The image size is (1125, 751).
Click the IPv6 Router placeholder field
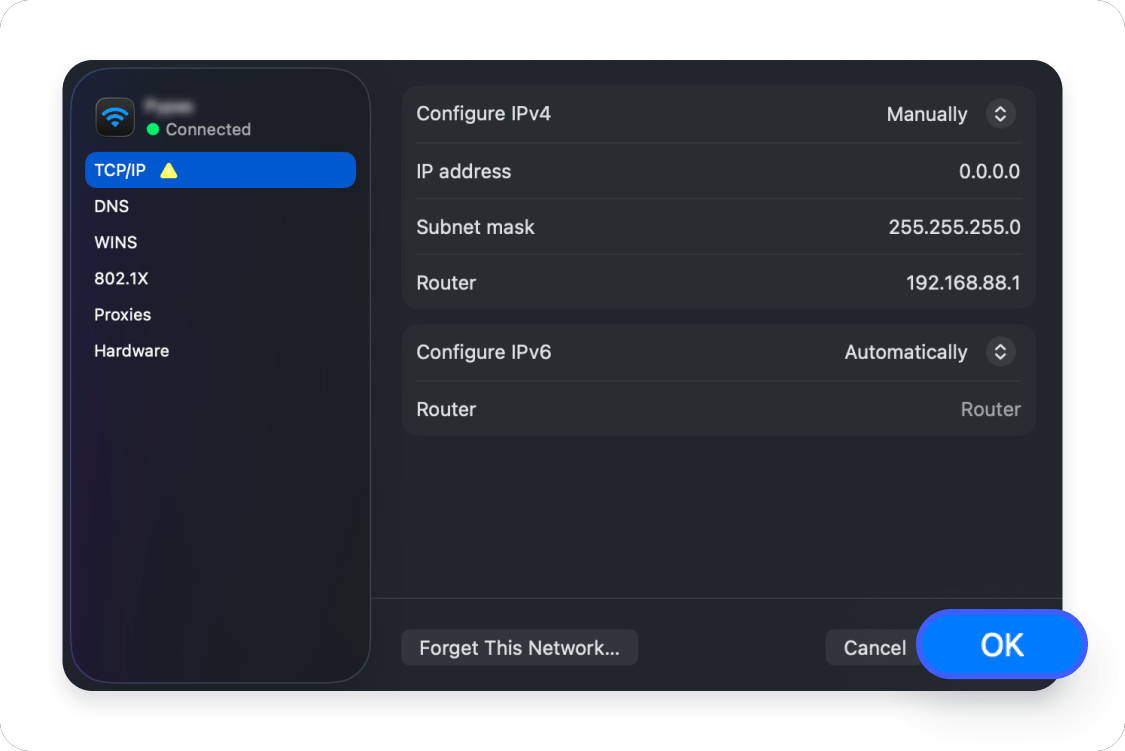click(x=990, y=410)
